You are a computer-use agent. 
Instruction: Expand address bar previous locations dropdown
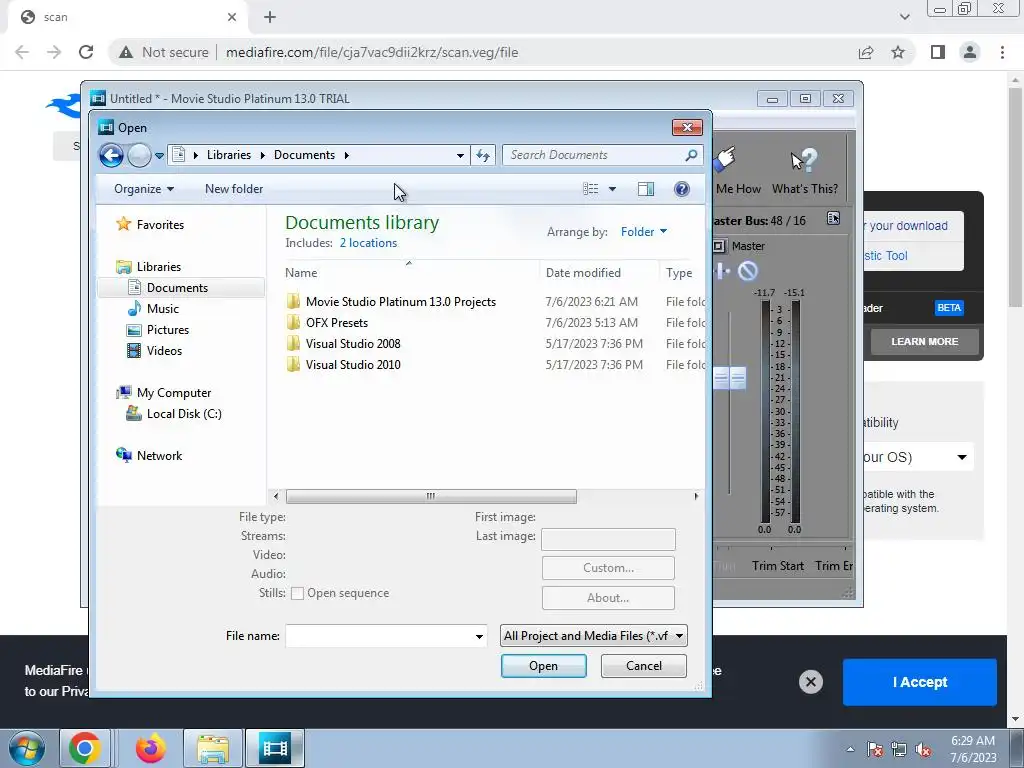tap(460, 155)
